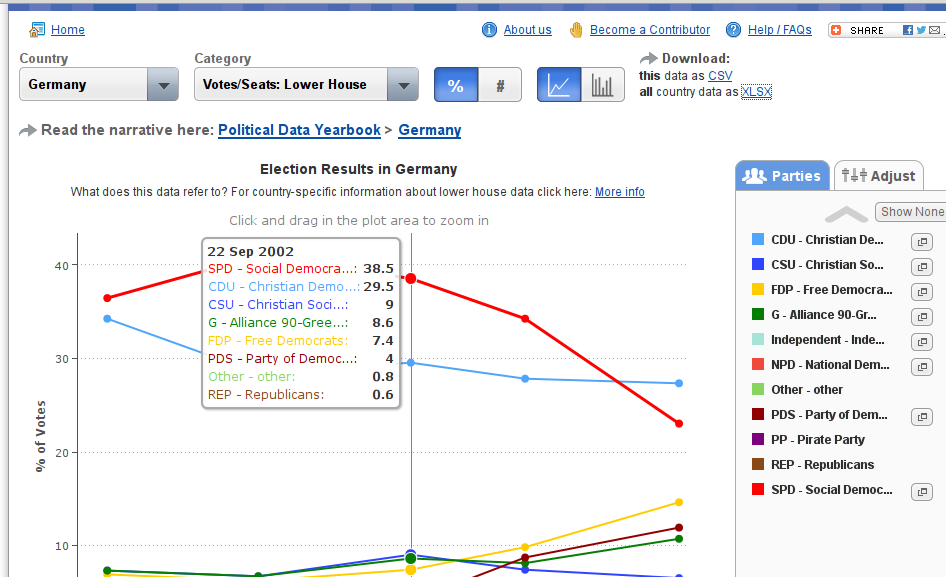The width and height of the screenshot is (946, 577).
Task: Click the pale teal Independent color swatch
Action: pyautogui.click(x=758, y=340)
